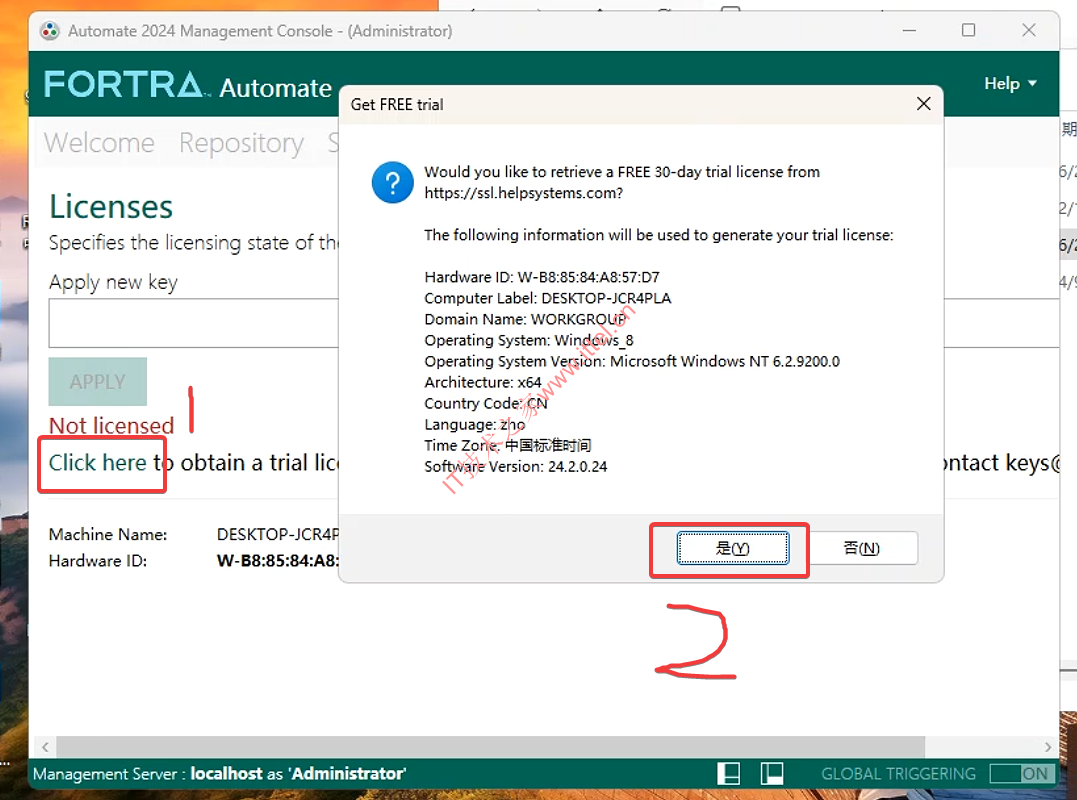The image size is (1077, 800).
Task: Click the APPLY button
Action: 98,381
